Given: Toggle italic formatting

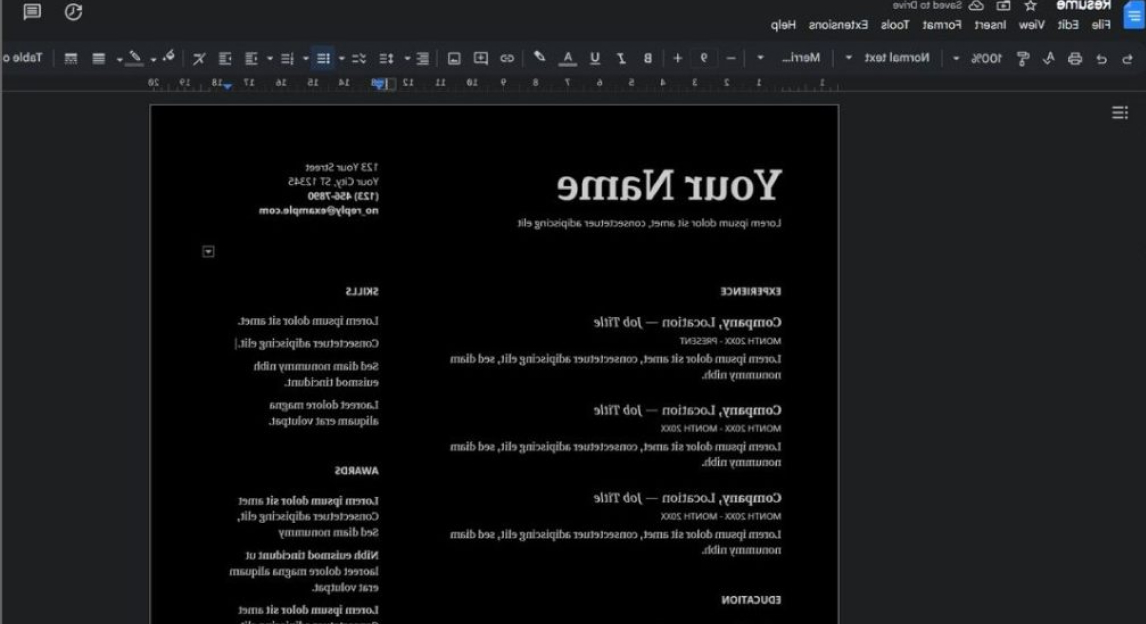Looking at the screenshot, I should pyautogui.click(x=621, y=58).
